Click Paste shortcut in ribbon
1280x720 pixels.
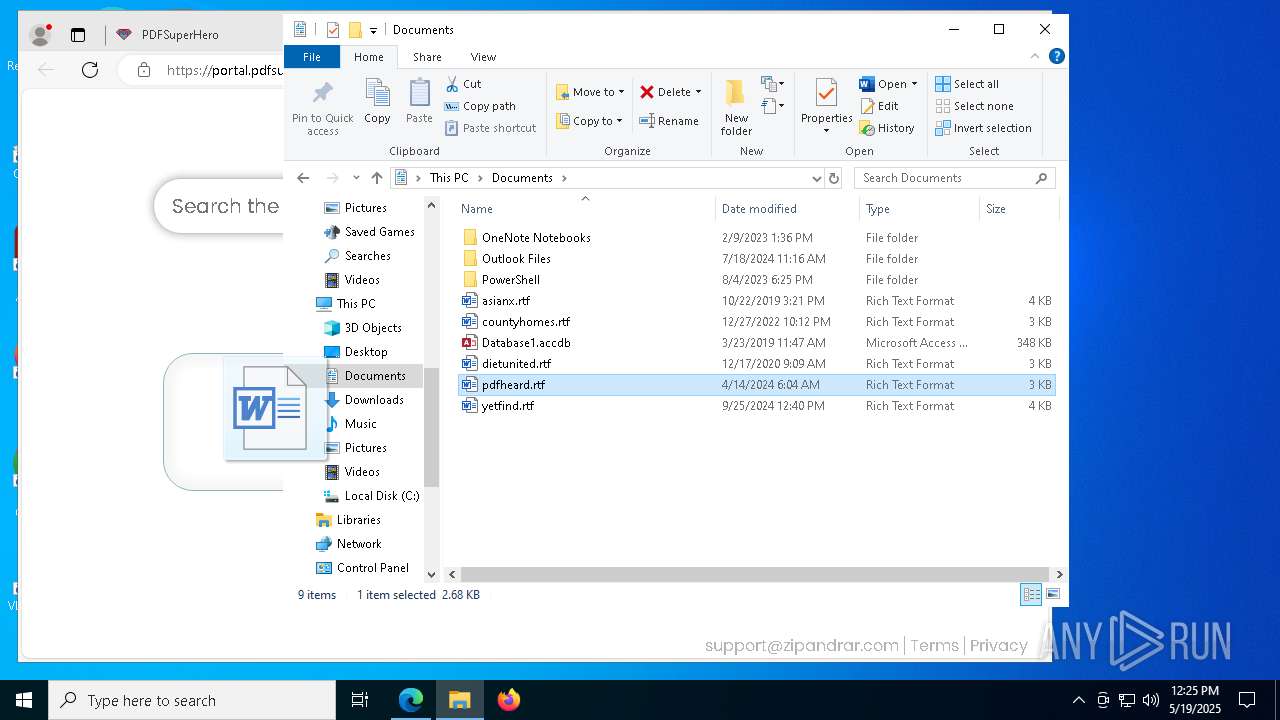(490, 128)
